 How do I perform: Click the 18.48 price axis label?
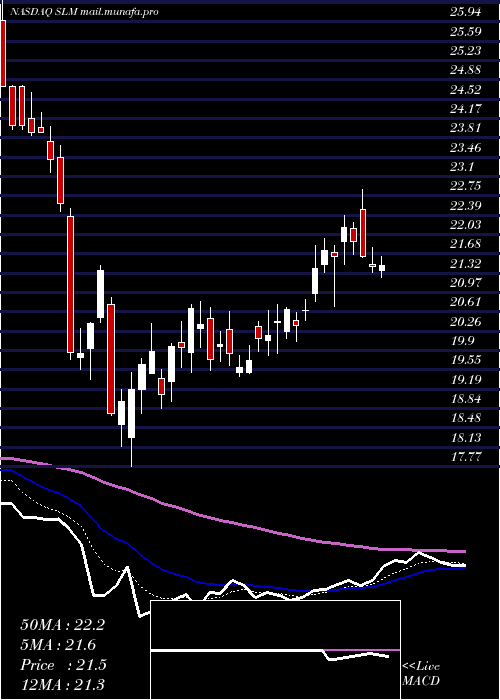466,418
